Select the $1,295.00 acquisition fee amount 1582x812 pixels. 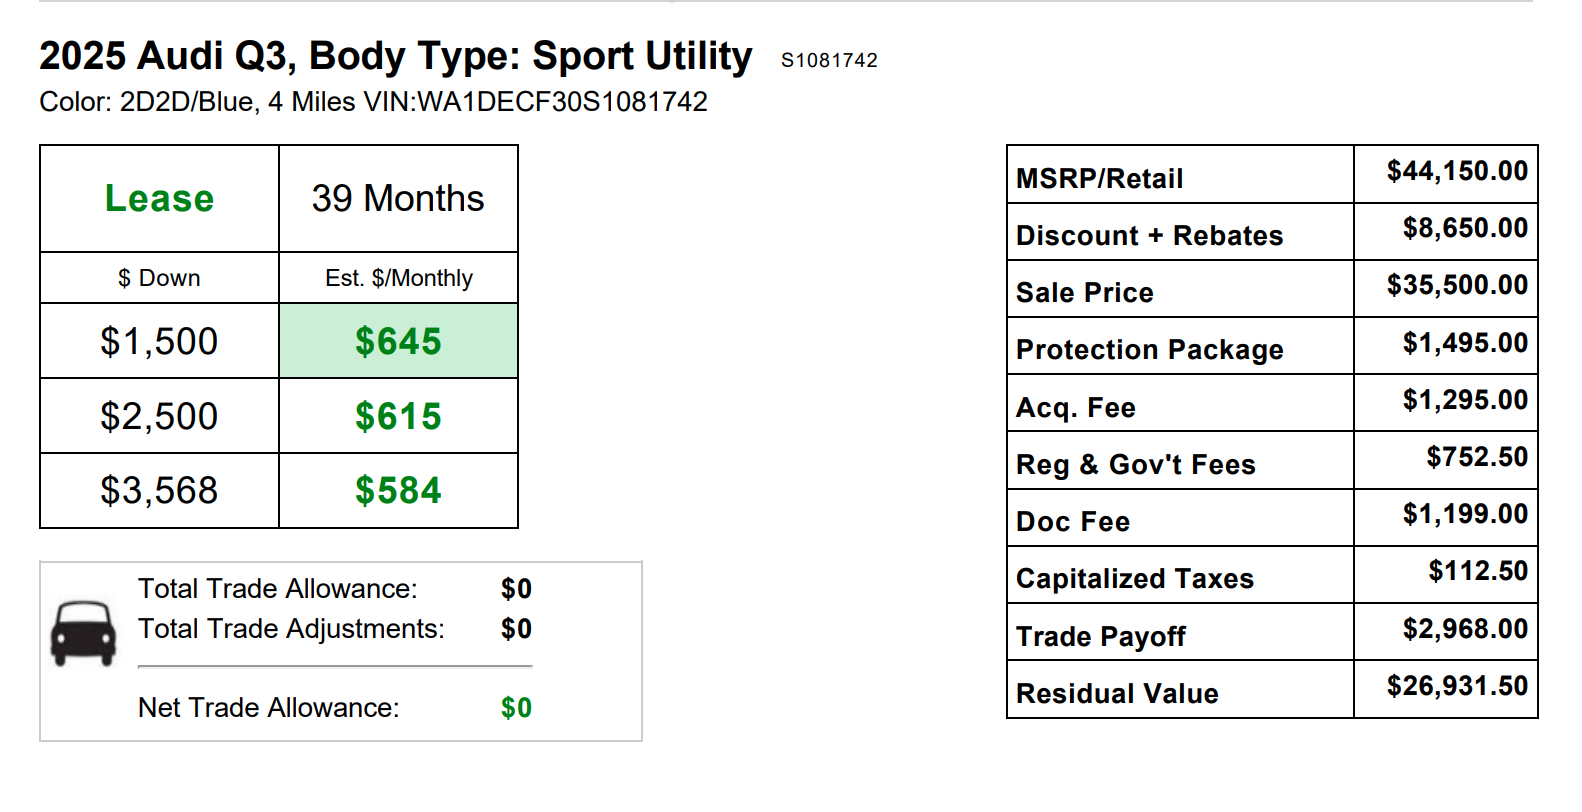pyautogui.click(x=1465, y=400)
